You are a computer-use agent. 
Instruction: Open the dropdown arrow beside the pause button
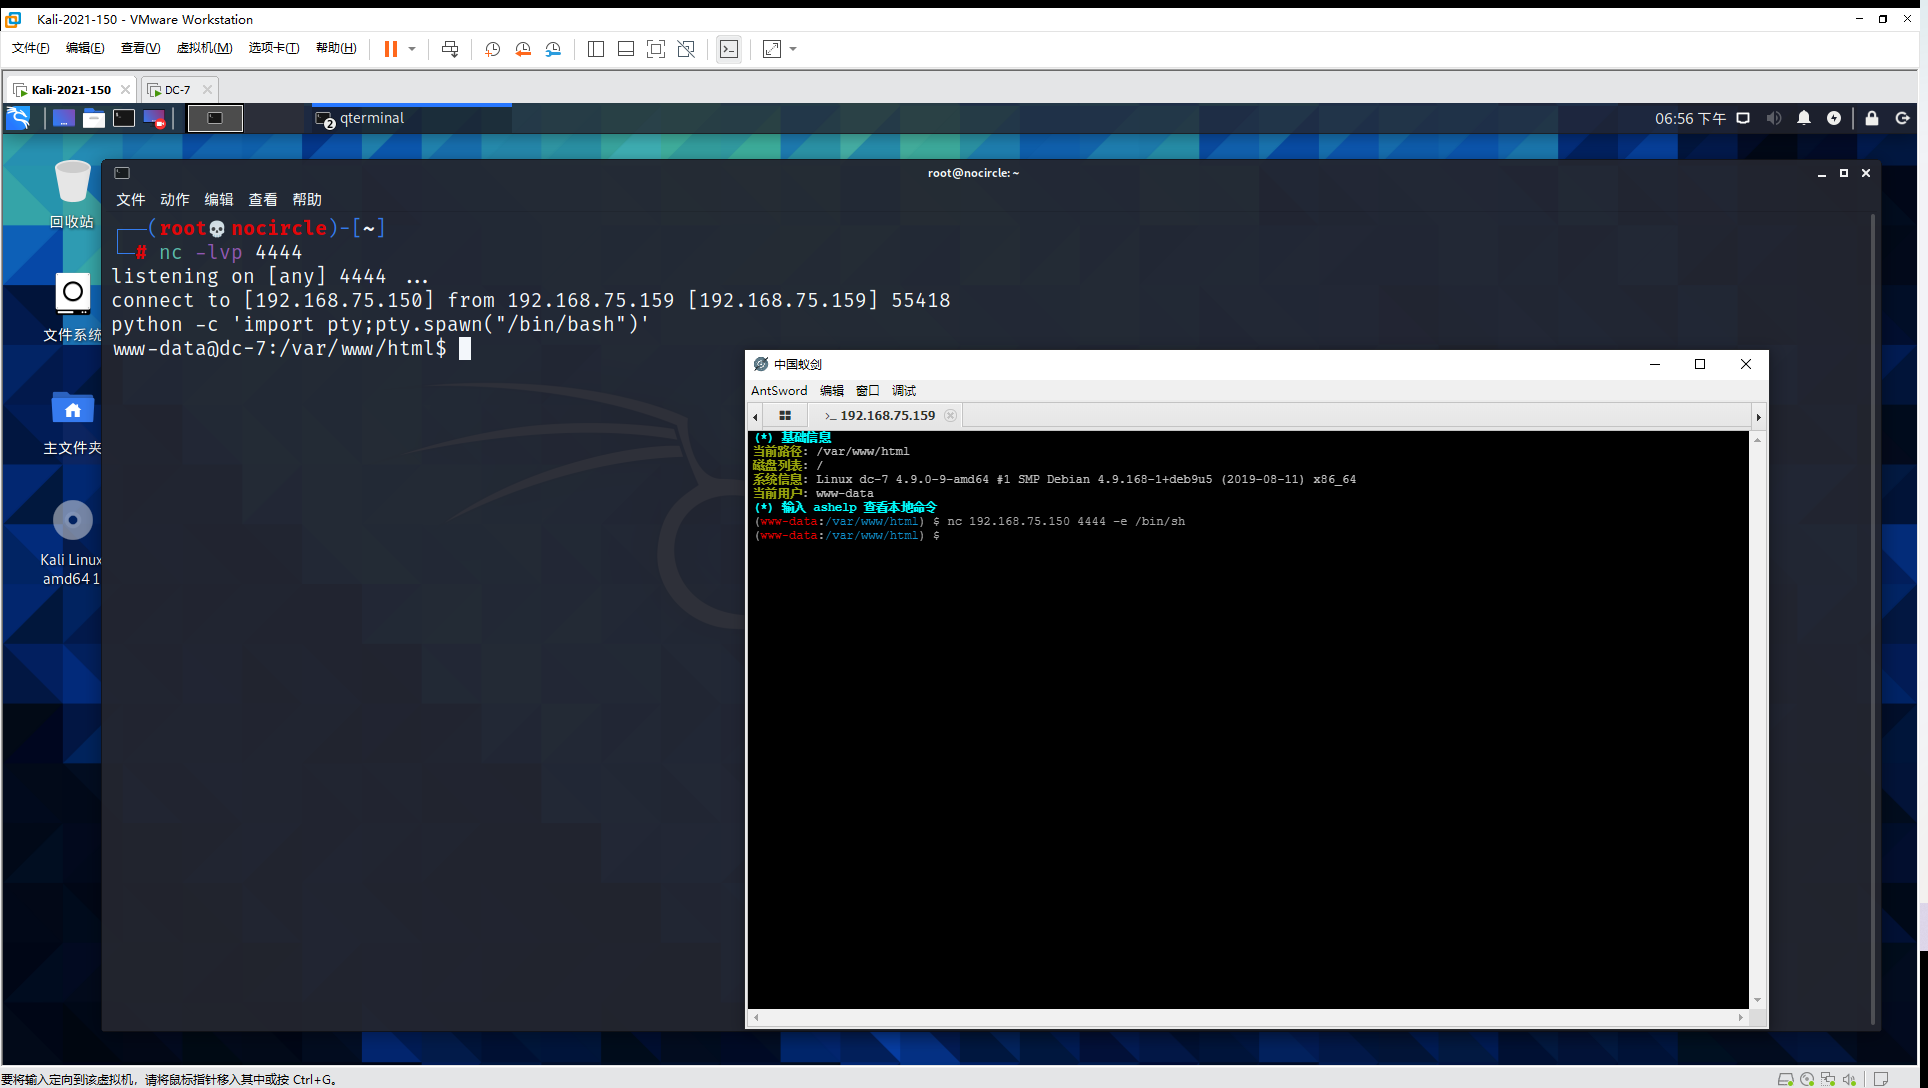coord(412,49)
